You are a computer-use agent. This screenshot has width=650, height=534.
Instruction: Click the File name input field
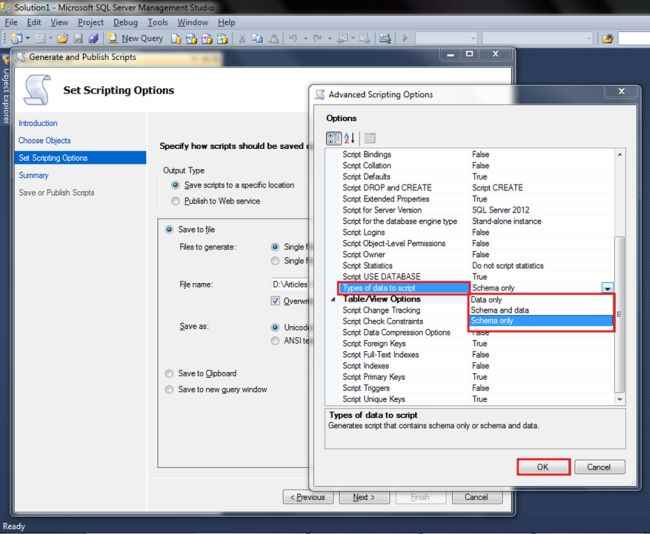291,284
